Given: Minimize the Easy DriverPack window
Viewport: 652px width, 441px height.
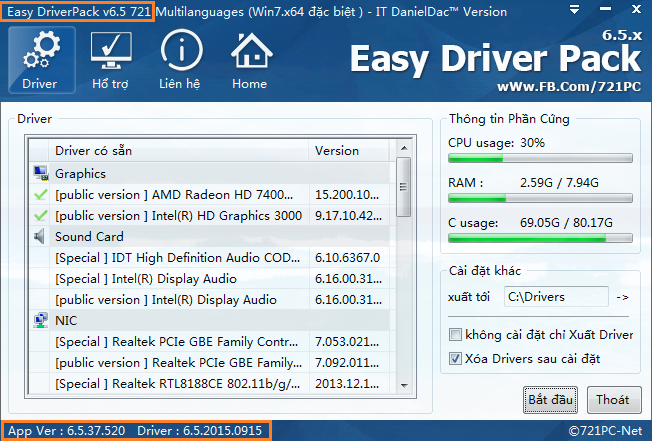Looking at the screenshot, I should (x=605, y=9).
